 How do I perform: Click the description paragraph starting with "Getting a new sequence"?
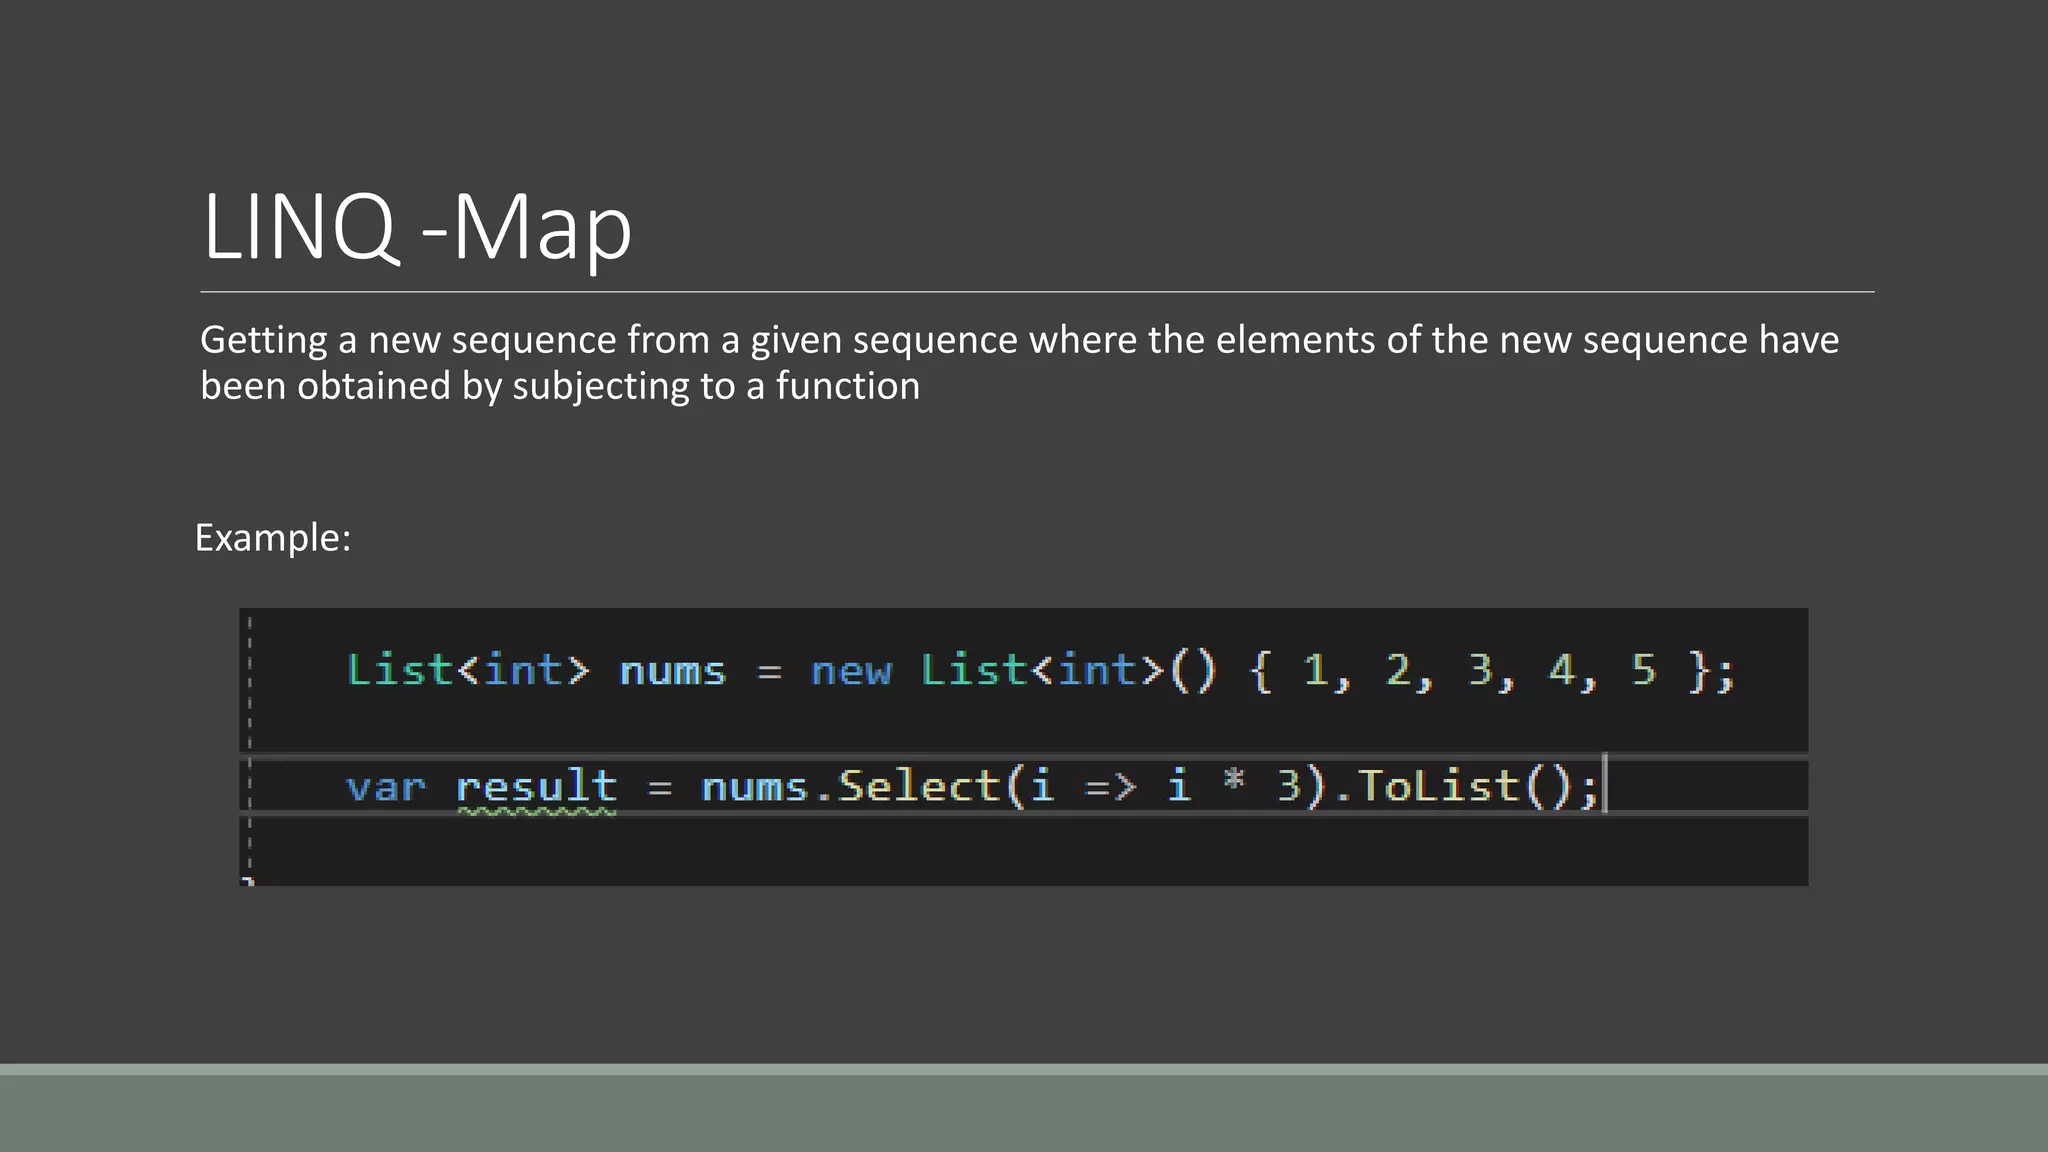point(1019,363)
